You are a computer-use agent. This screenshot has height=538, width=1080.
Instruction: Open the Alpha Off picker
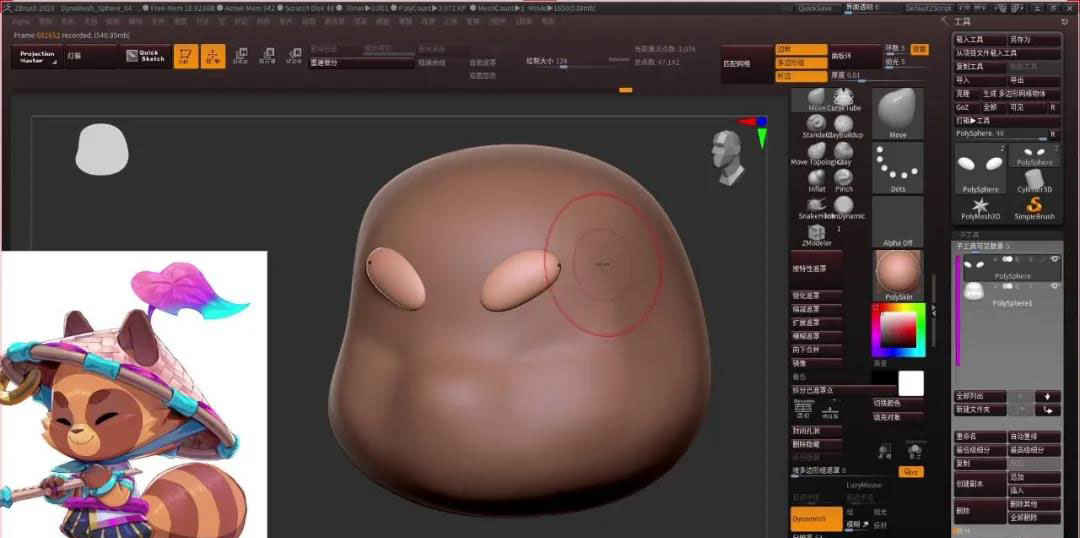[x=897, y=222]
